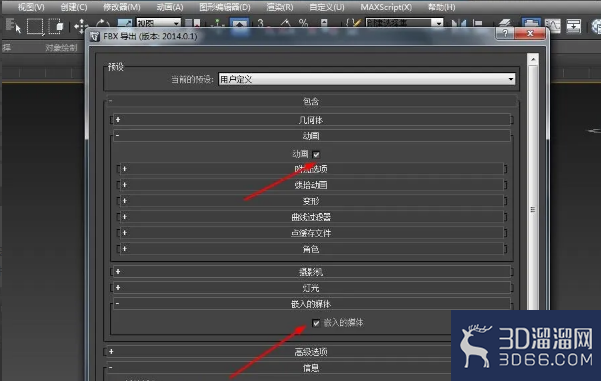Collapse the 嵌入的媒体 rollout header
Viewport: 601px width, 381px height.
click(x=311, y=304)
